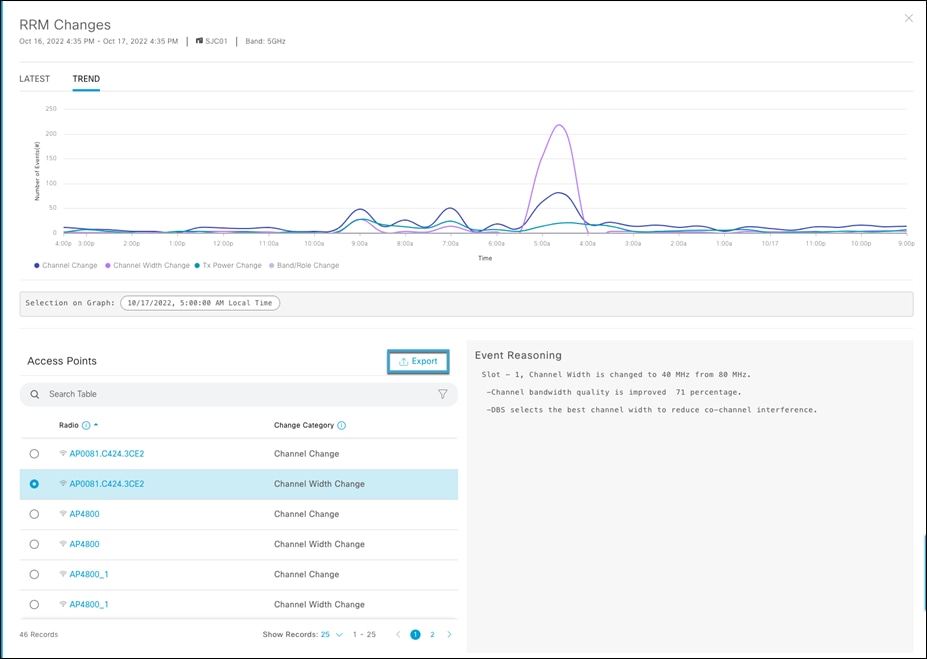
Task: Select radio for AP4800 Channel Width Change row
Action: [x=34, y=544]
